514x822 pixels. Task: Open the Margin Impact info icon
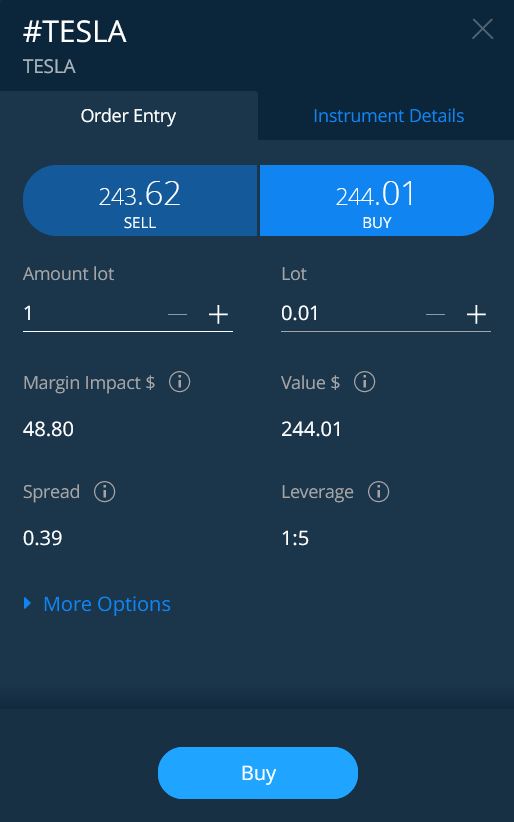(179, 382)
